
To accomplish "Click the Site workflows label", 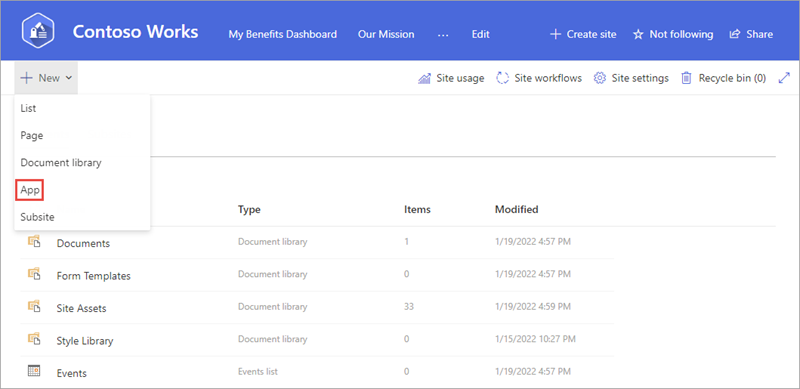I will [x=548, y=78].
